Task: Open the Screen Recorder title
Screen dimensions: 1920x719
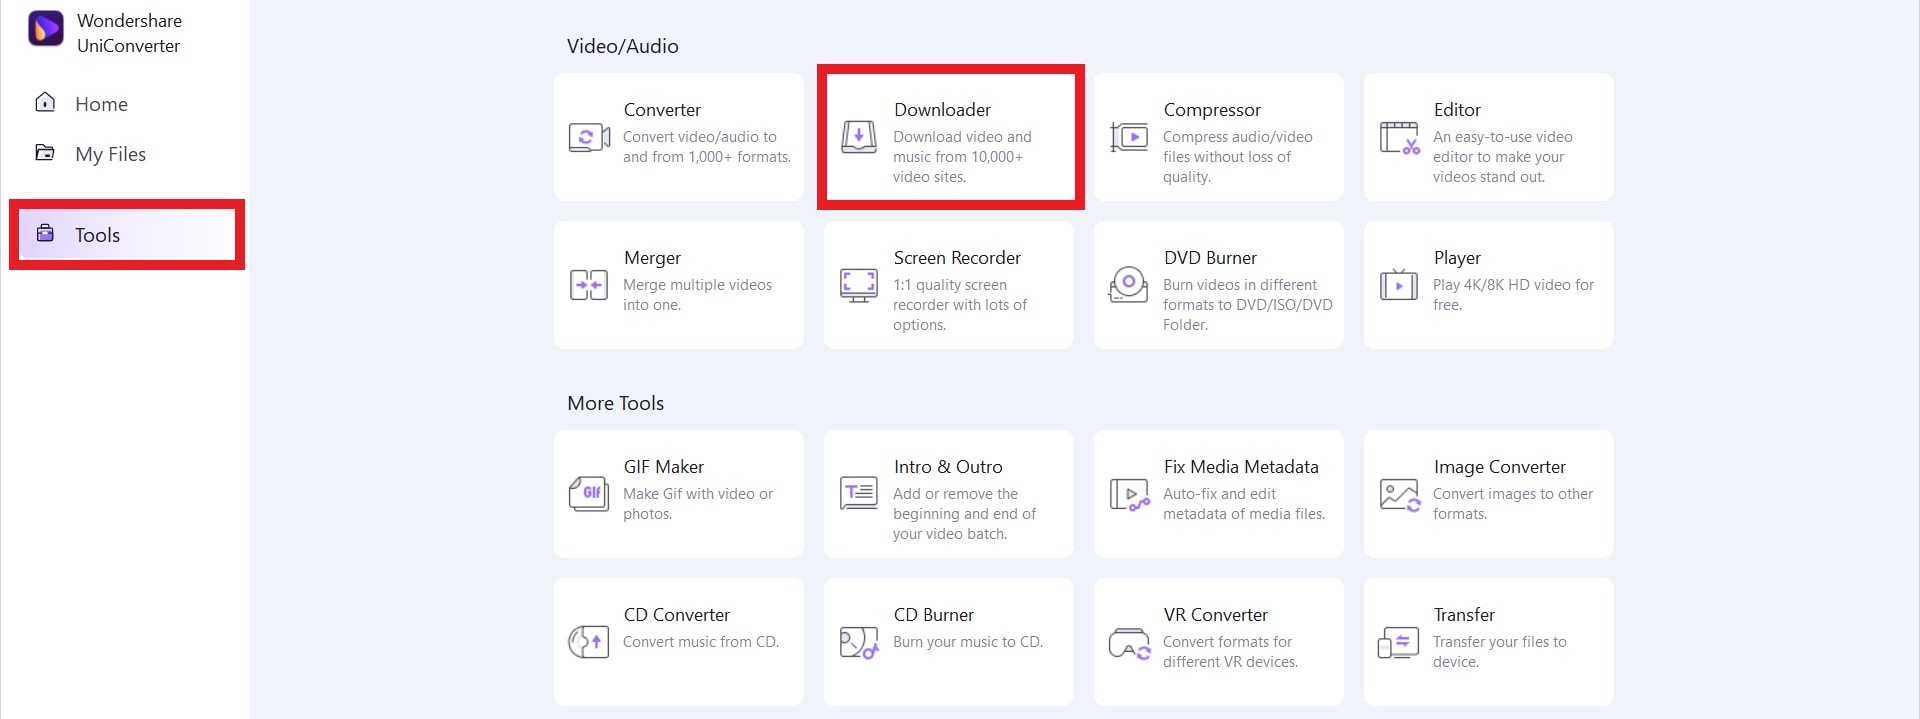Action: click(957, 257)
